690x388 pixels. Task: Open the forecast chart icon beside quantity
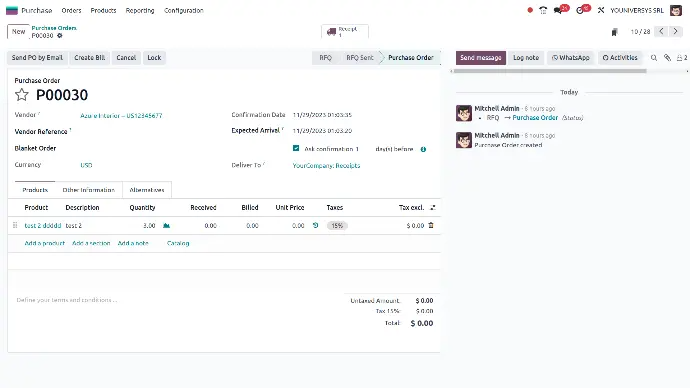(x=166, y=226)
